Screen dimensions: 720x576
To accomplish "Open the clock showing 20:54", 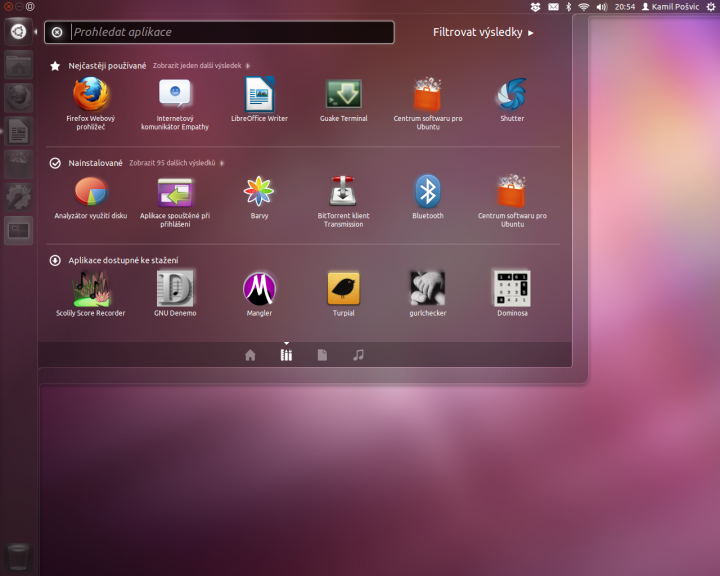I will 624,7.
